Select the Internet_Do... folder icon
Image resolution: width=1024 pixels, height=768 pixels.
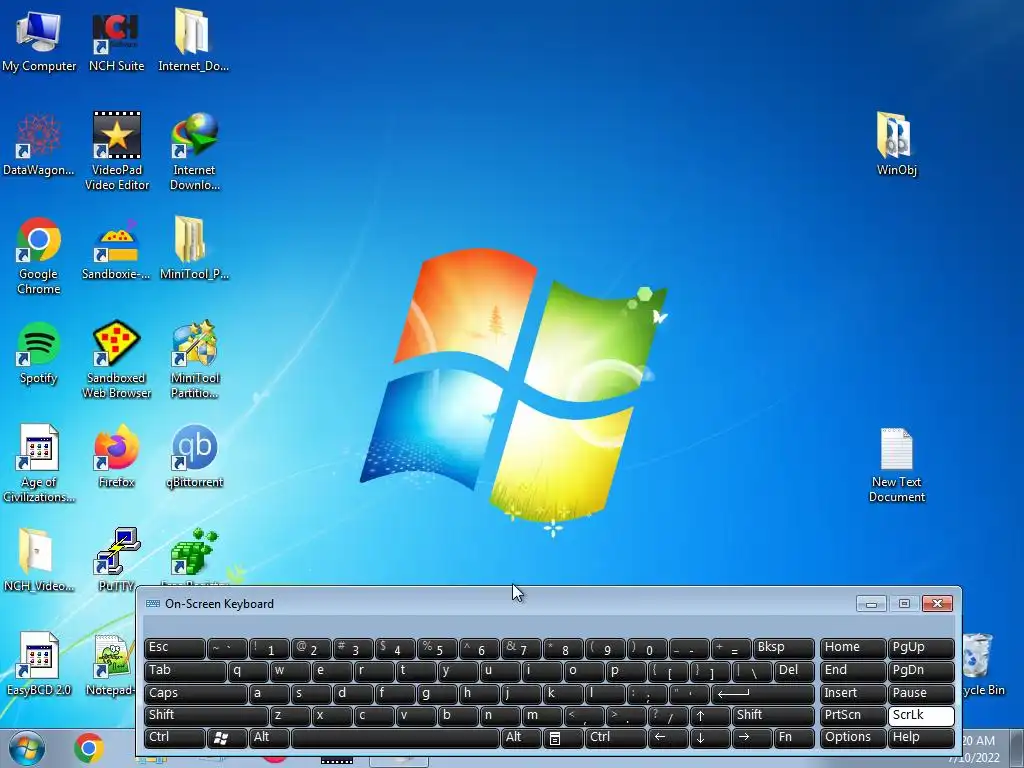193,40
